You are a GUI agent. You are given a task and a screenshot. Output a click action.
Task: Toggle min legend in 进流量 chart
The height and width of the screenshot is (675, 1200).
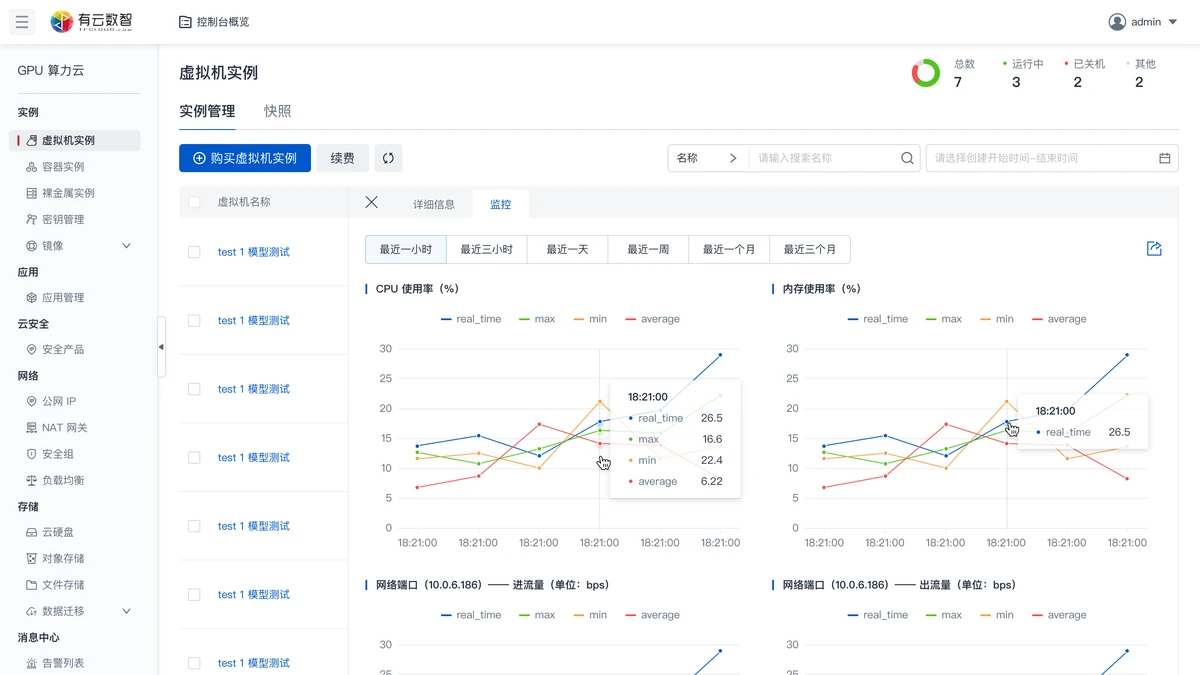(x=590, y=615)
